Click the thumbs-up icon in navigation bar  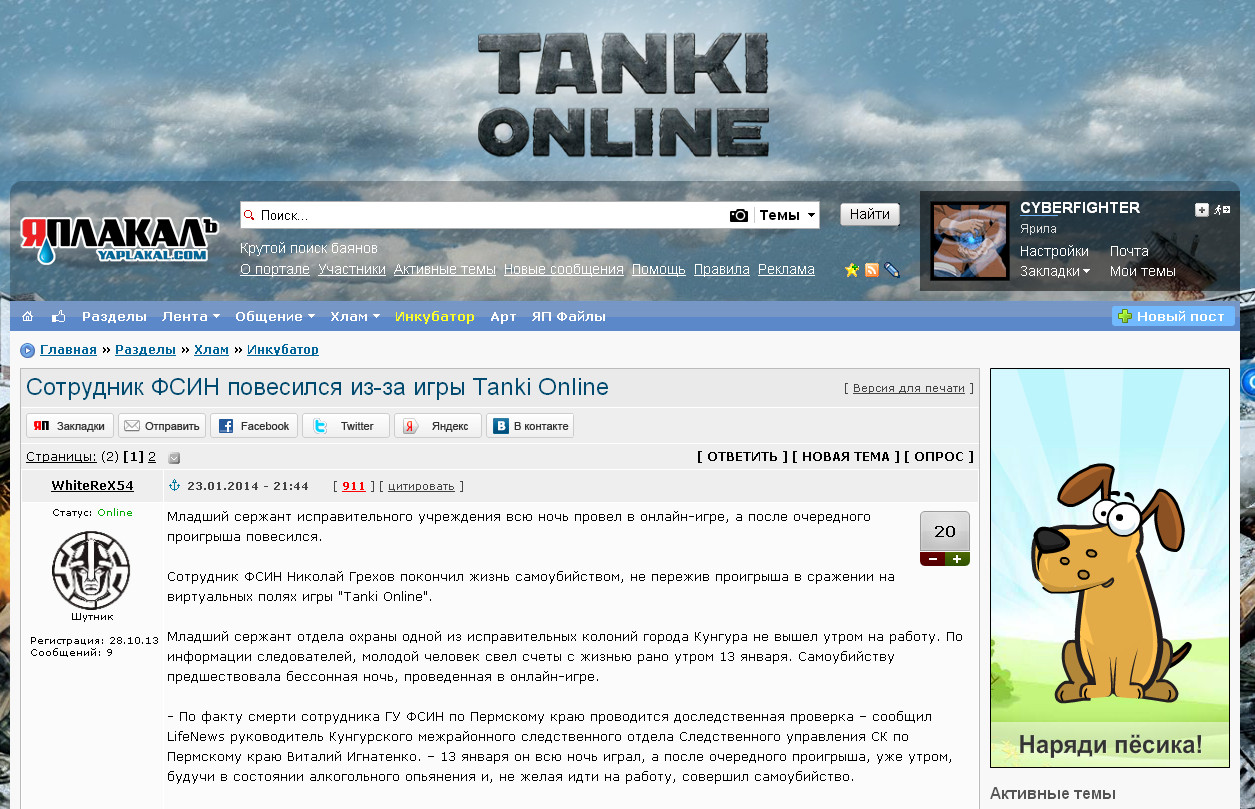tap(58, 316)
